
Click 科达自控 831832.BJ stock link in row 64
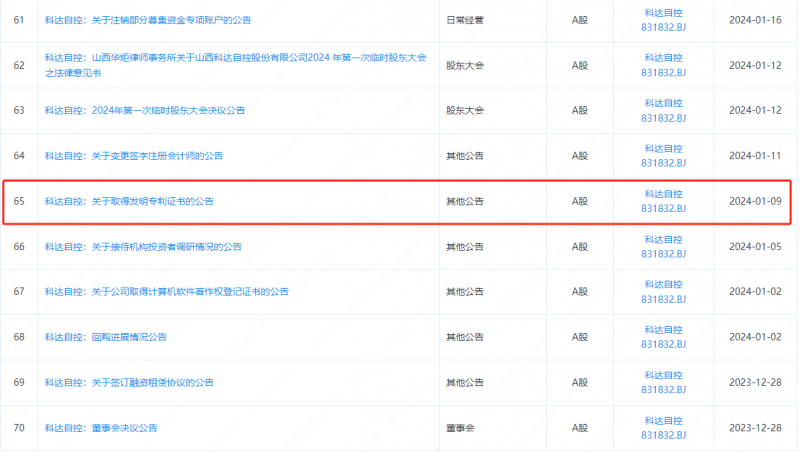tap(663, 156)
